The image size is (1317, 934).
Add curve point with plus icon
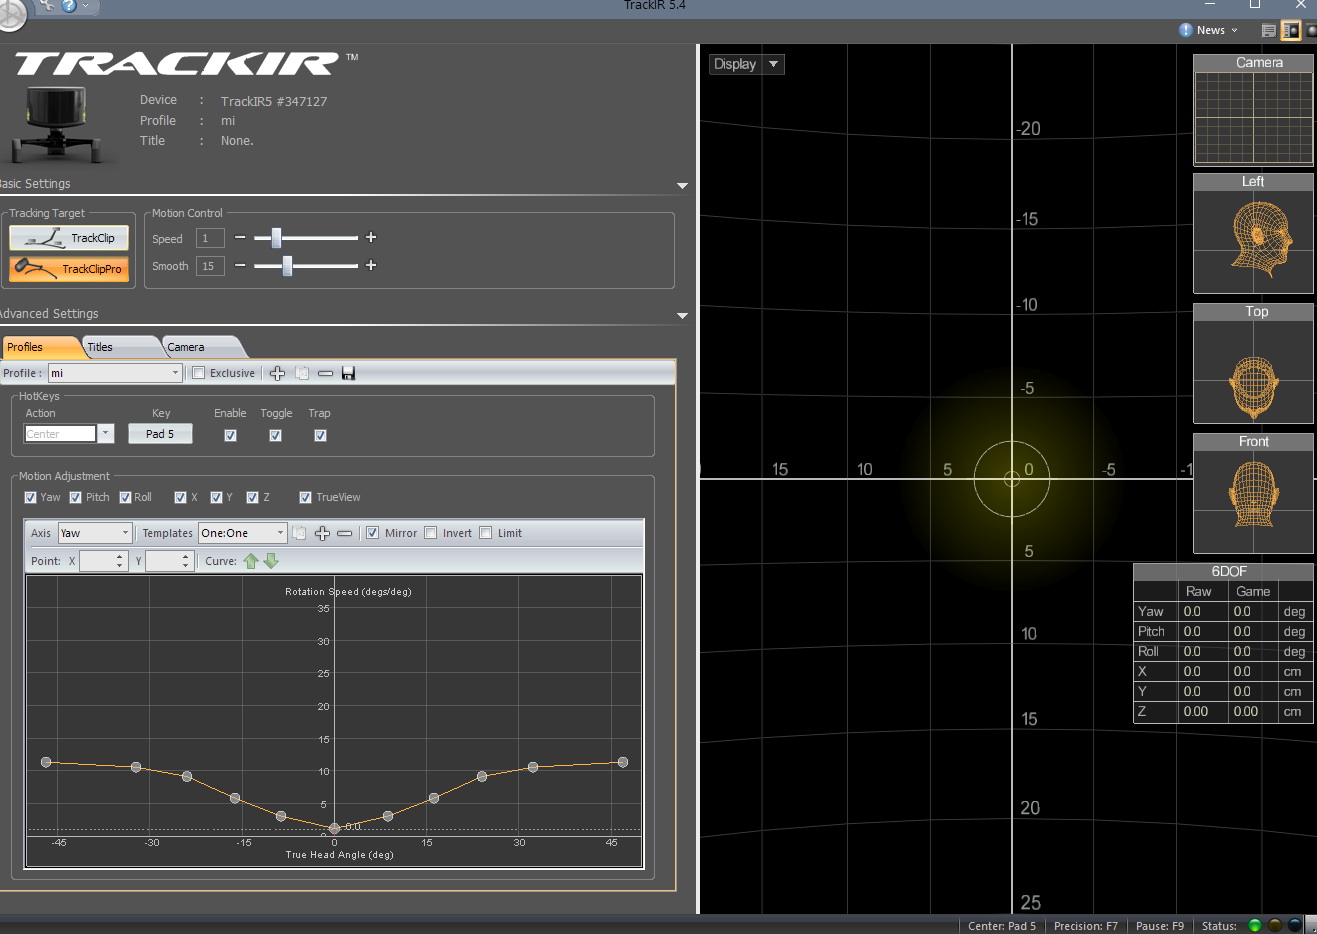pyautogui.click(x=322, y=533)
